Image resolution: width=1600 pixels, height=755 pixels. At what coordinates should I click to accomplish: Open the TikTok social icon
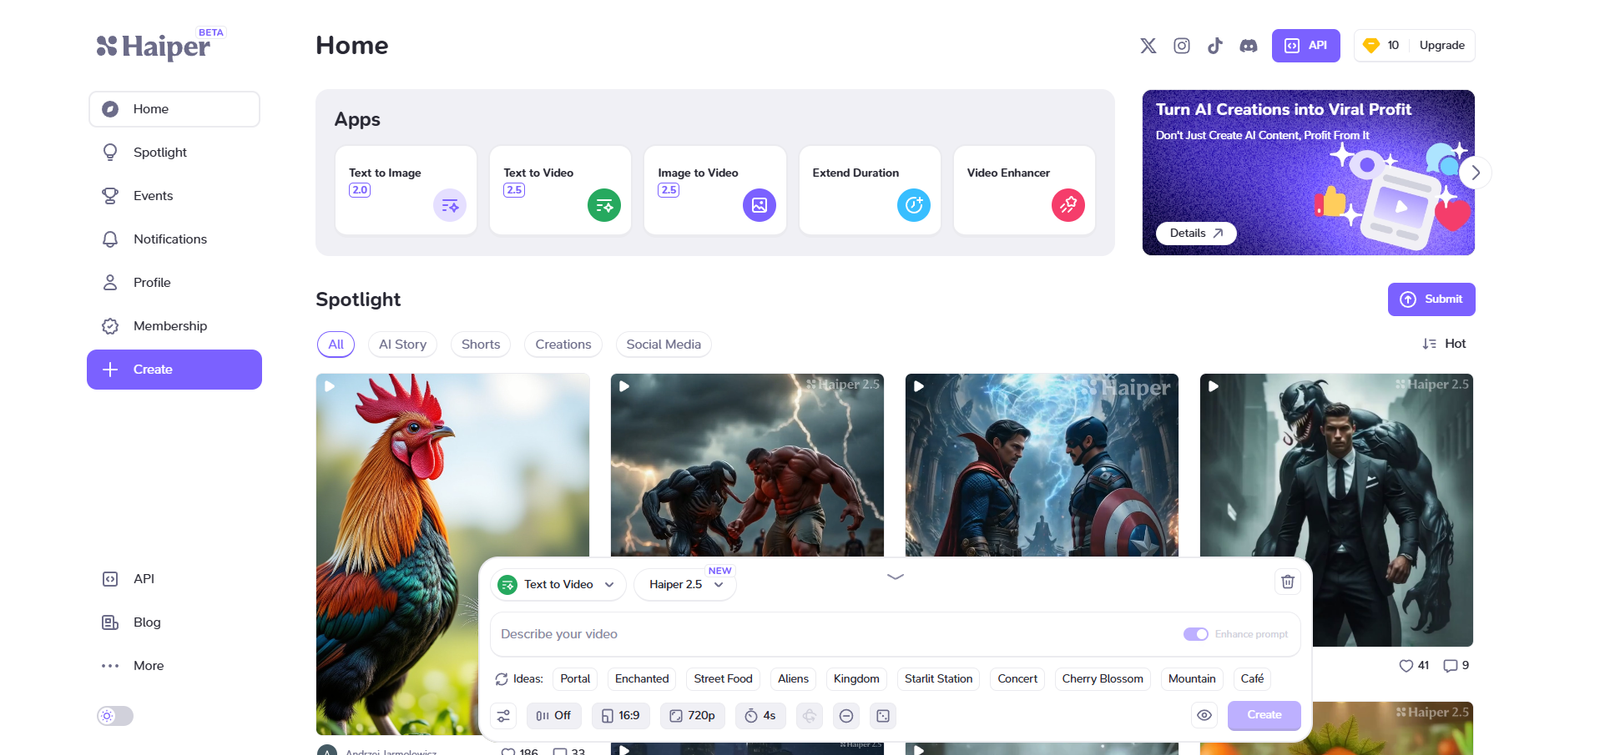tap(1215, 46)
